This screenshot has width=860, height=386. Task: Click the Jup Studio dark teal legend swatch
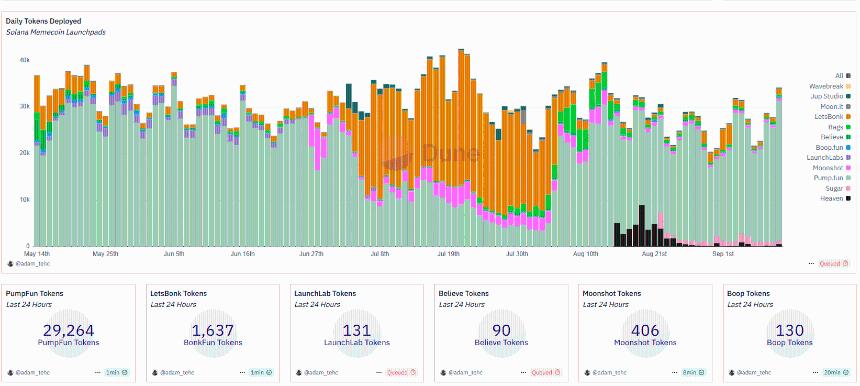pos(848,96)
